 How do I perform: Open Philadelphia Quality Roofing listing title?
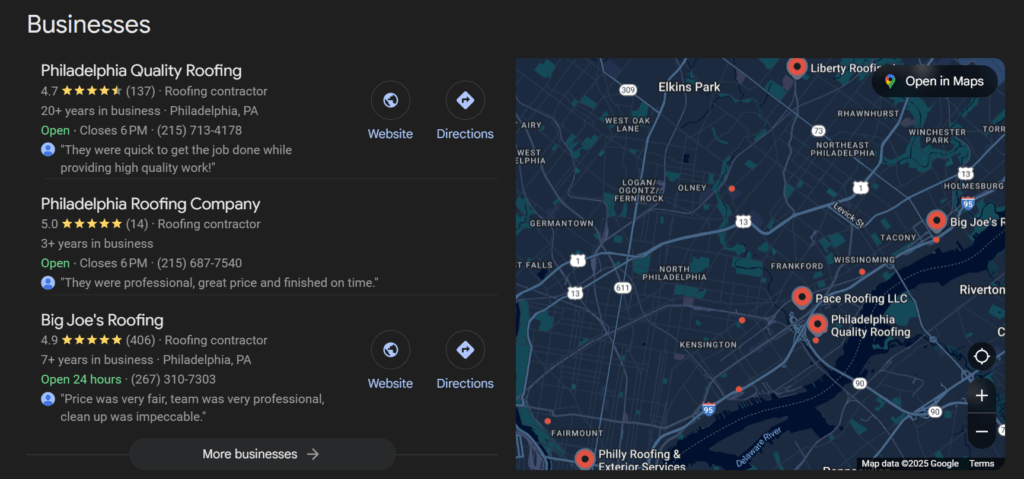pos(141,71)
